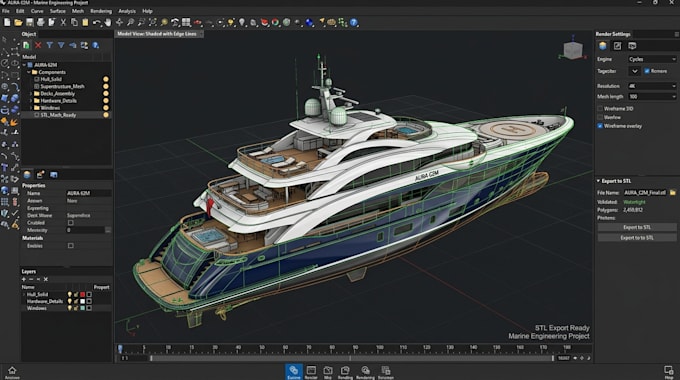Toggle the bulb icon for Hull_Solid layer
680x380 pixels.
click(x=69, y=295)
